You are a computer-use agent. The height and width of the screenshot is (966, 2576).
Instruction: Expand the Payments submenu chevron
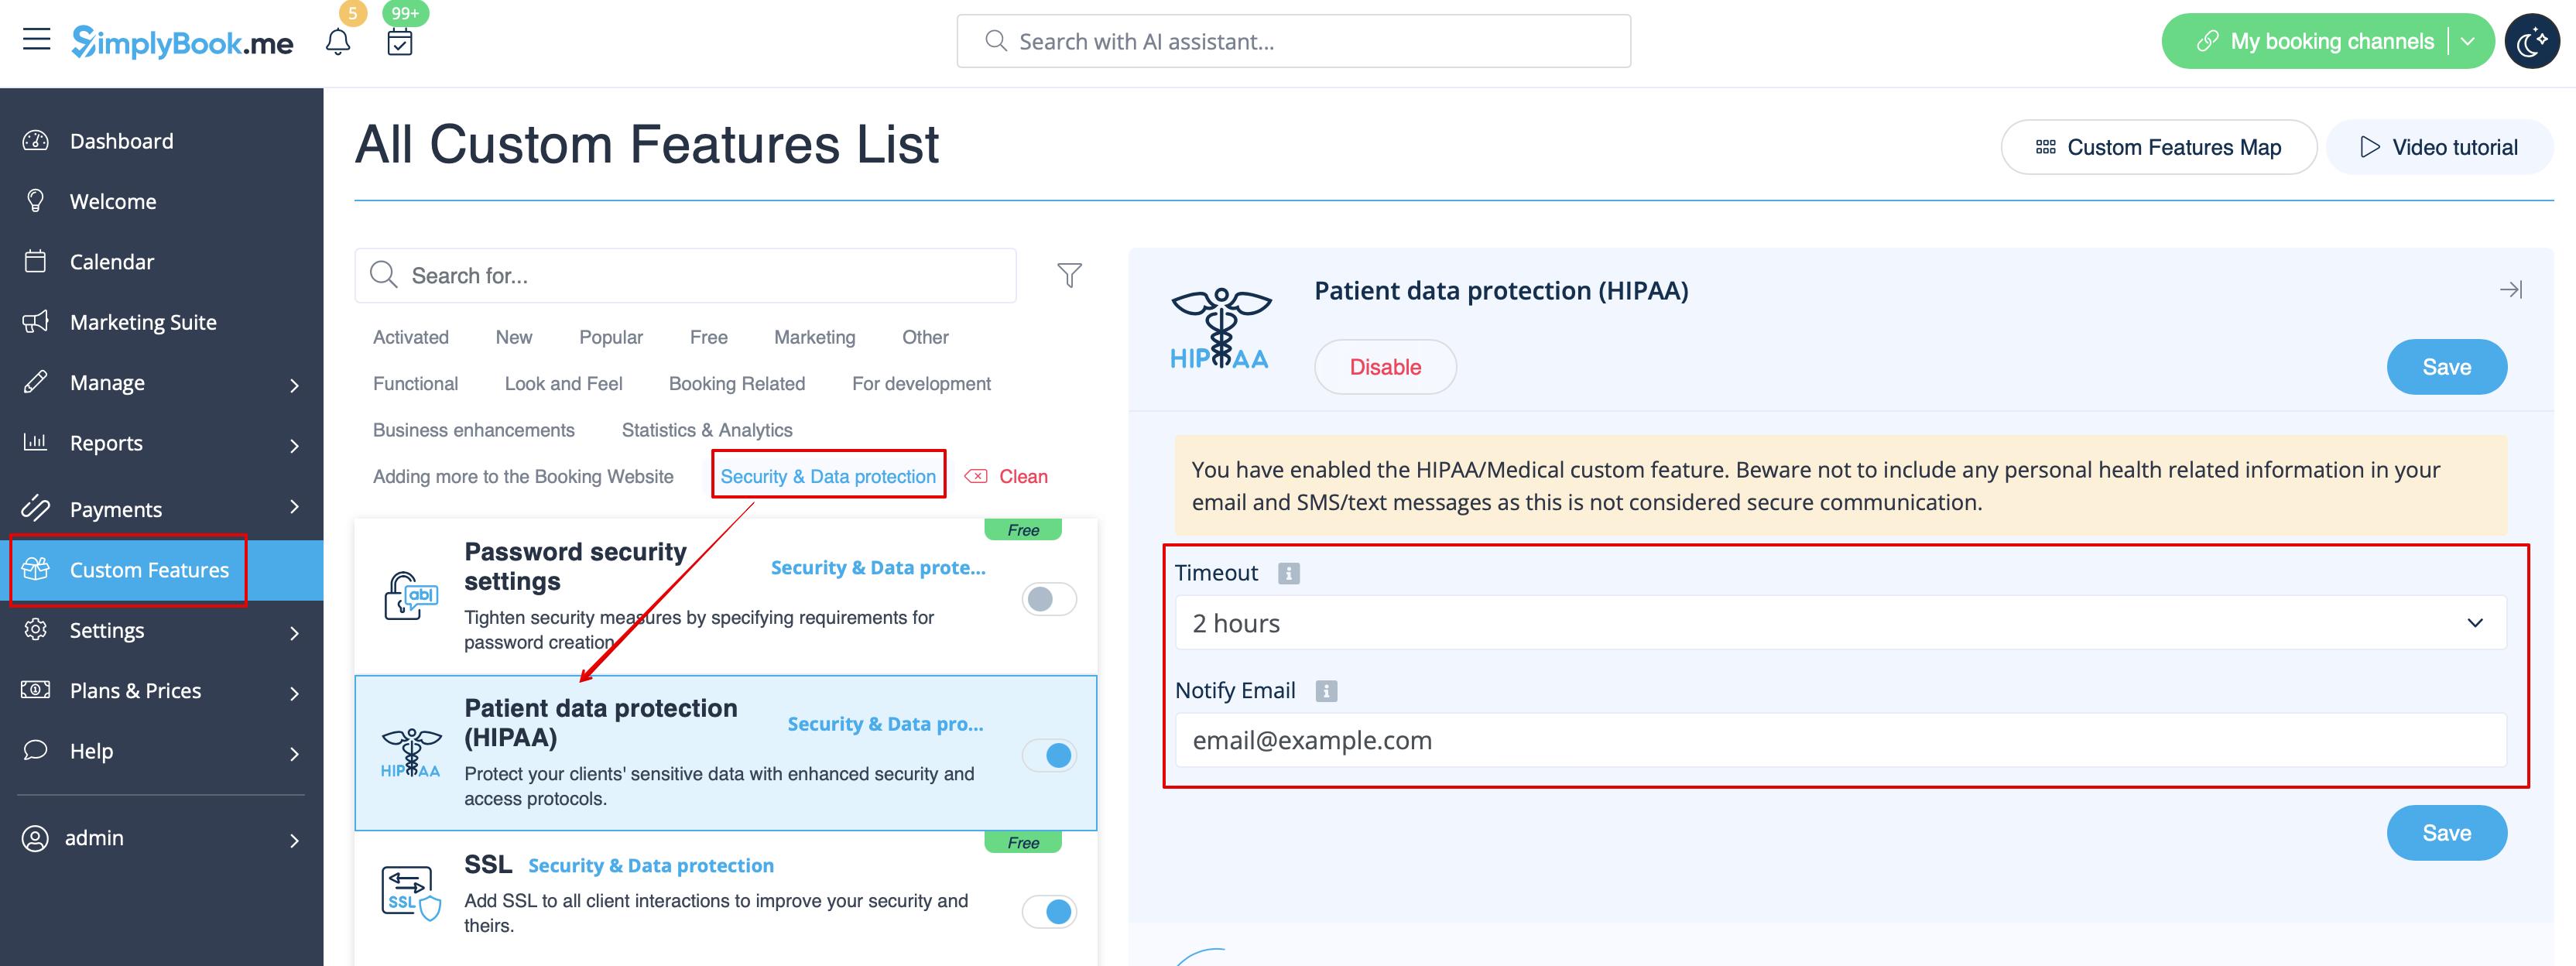click(294, 506)
